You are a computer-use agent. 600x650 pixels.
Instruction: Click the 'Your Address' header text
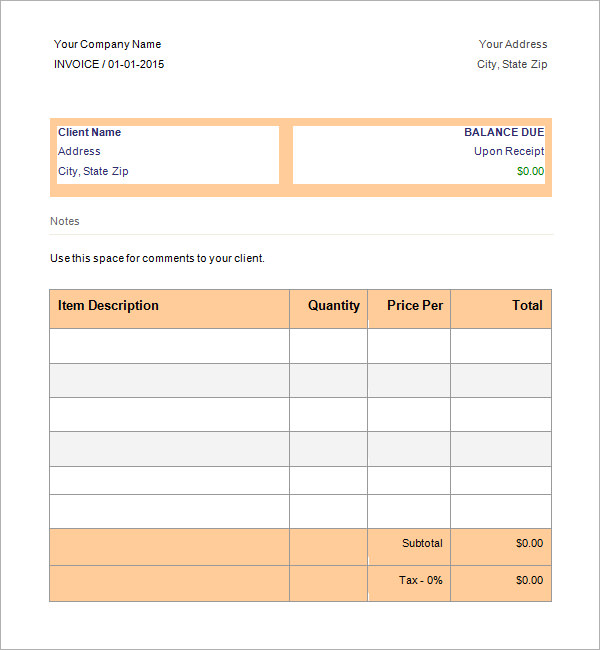tap(513, 44)
